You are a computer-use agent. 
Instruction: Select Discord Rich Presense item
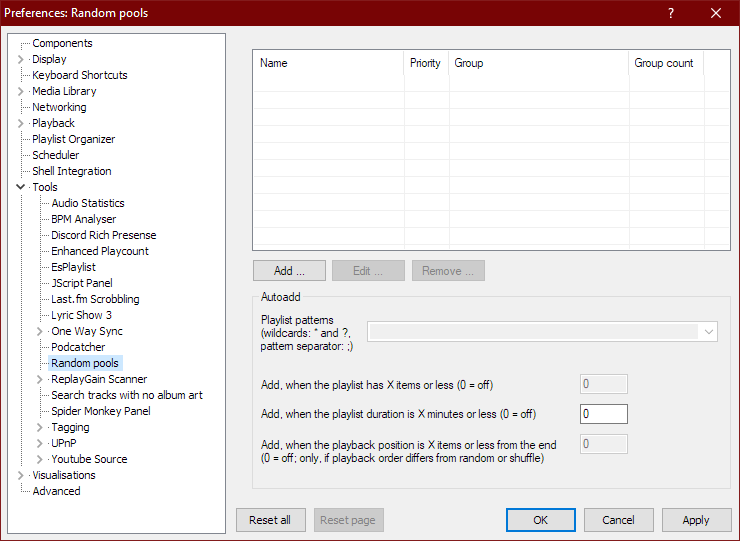click(x=104, y=236)
